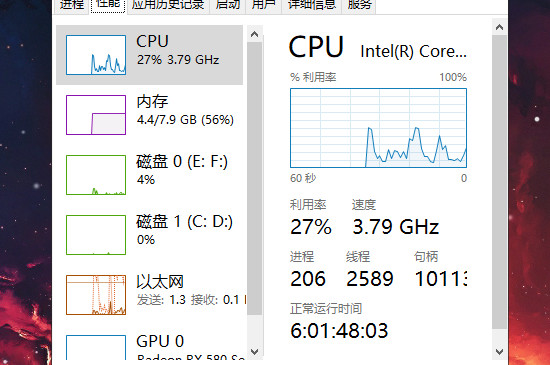
Task: Switch to the 详细信息 tab
Action: click(312, 6)
